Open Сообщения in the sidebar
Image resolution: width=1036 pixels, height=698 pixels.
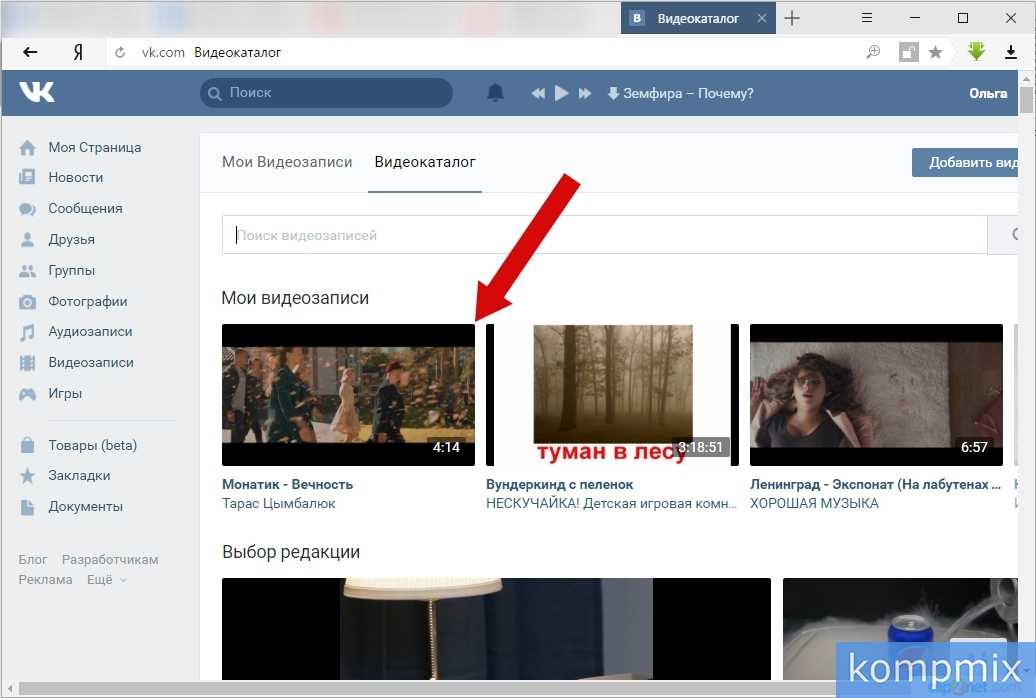click(x=85, y=208)
